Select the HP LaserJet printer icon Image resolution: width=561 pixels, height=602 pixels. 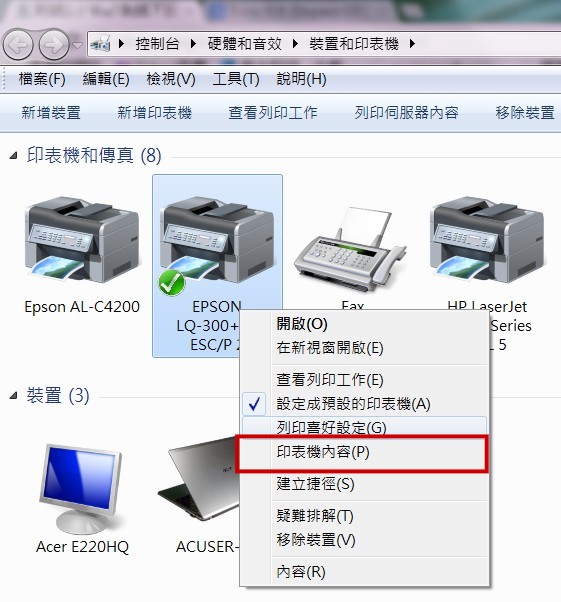(487, 240)
